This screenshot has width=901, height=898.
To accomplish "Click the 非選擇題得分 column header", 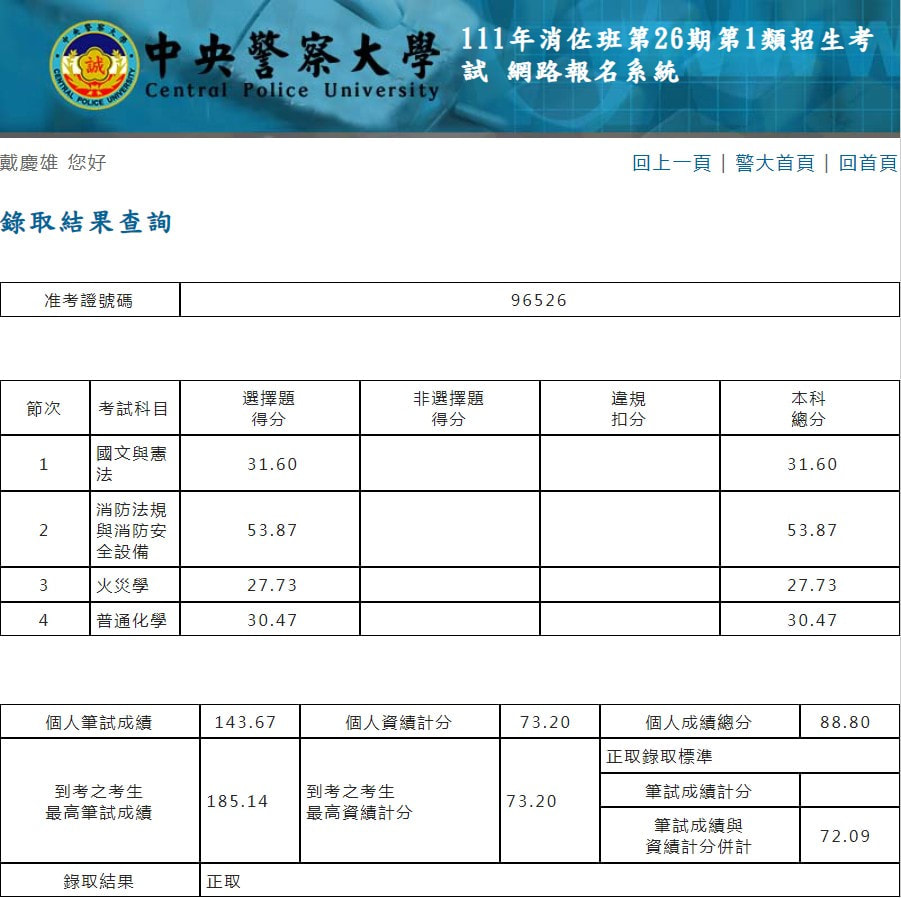I will click(449, 408).
